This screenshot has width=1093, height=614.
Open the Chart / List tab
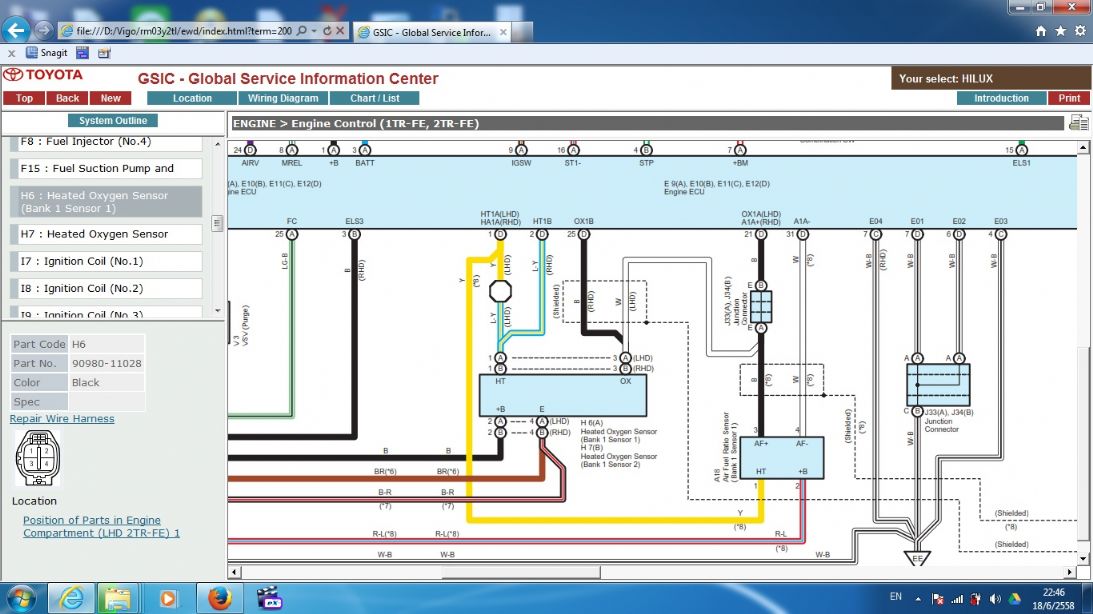[375, 98]
